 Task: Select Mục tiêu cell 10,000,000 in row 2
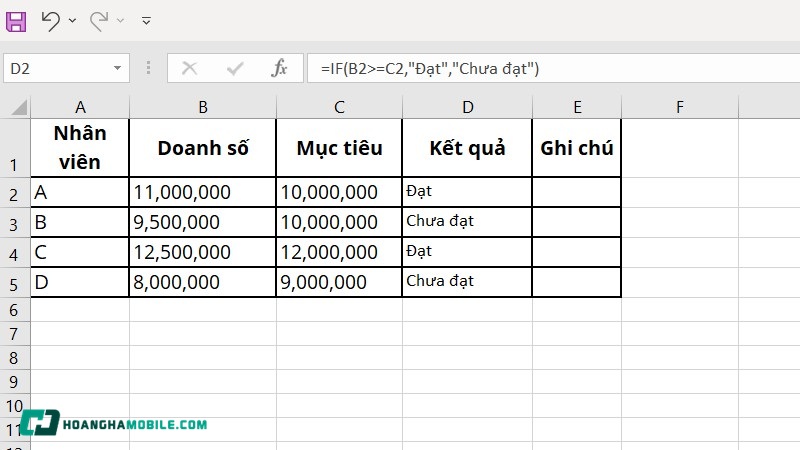click(339, 192)
